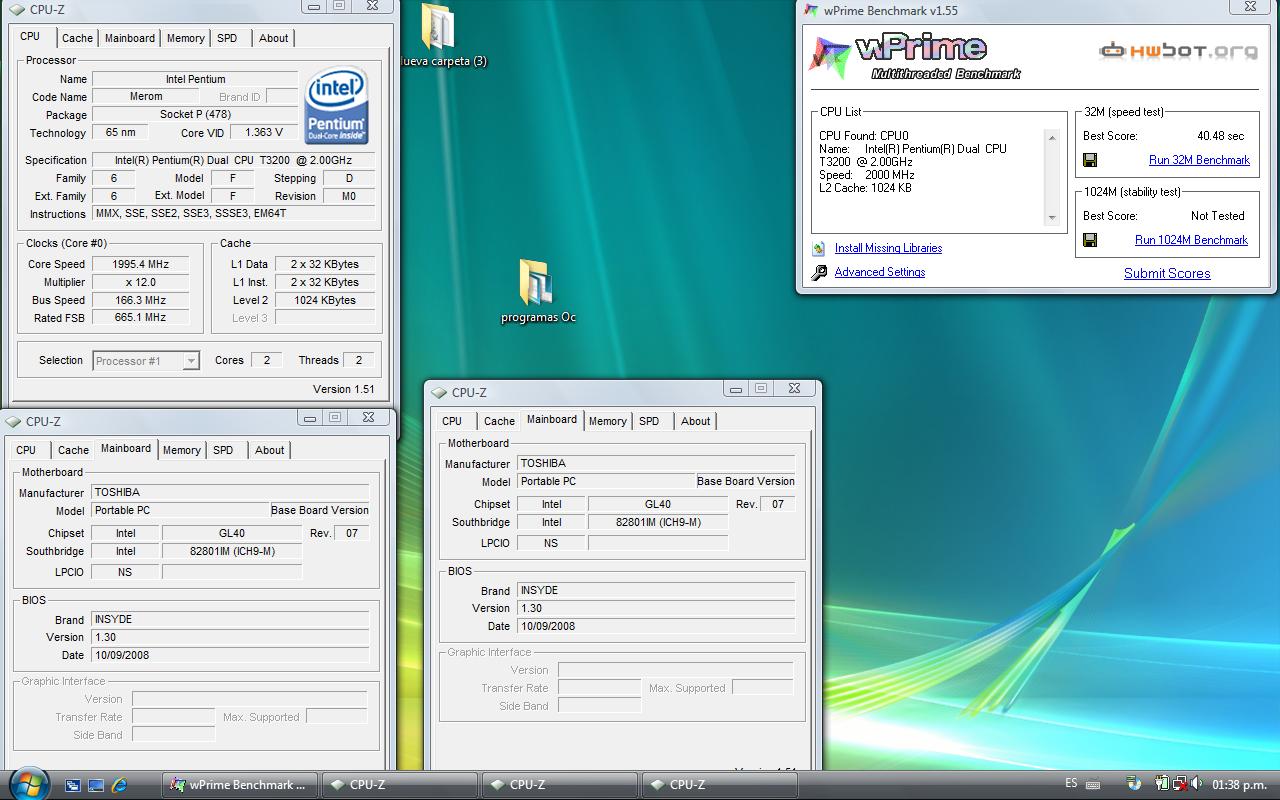Click the wPrime Benchmark title bar icon

click(812, 10)
